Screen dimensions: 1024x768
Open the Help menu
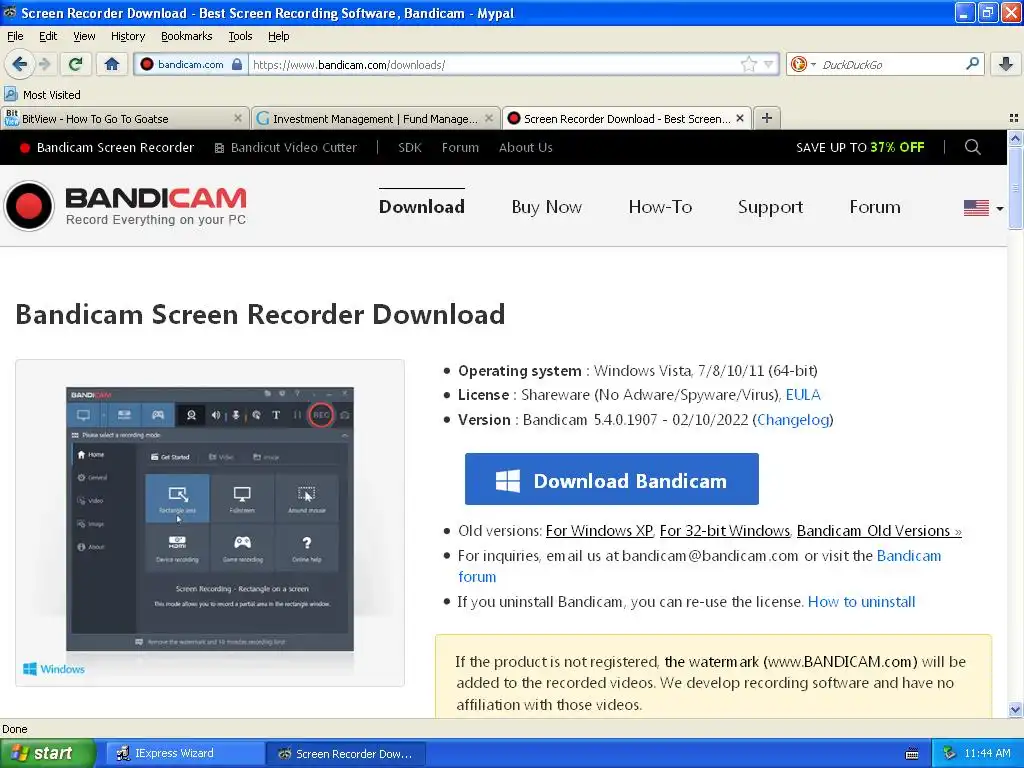click(278, 36)
